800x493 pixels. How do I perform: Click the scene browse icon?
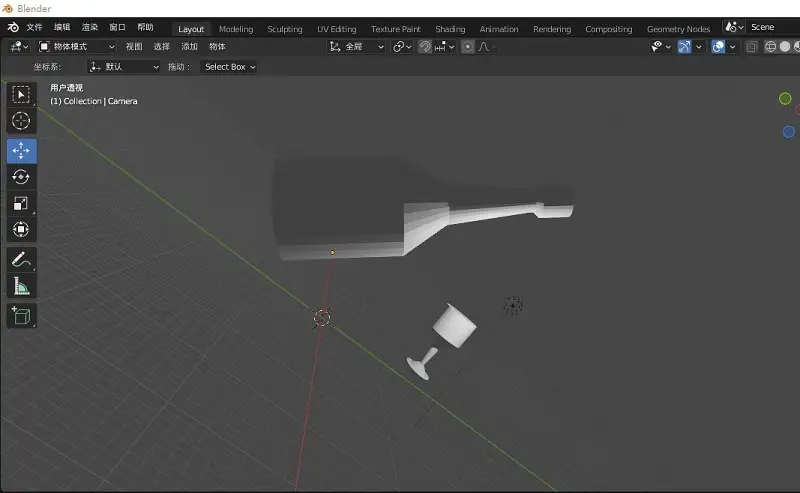tap(735, 27)
